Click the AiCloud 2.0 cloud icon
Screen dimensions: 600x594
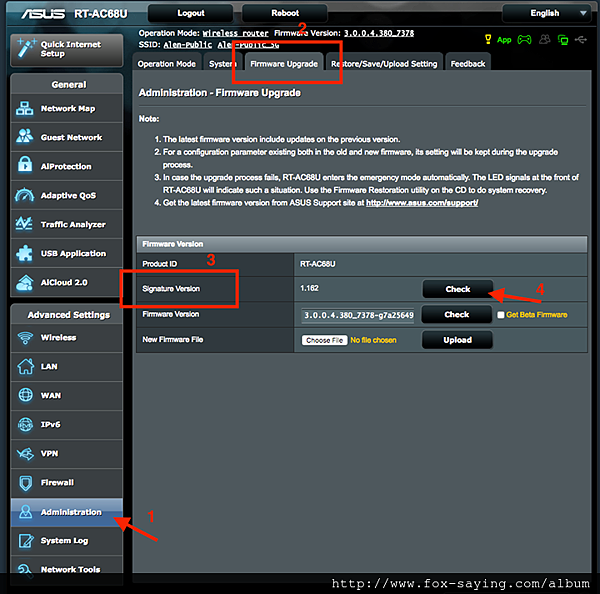pos(24,282)
